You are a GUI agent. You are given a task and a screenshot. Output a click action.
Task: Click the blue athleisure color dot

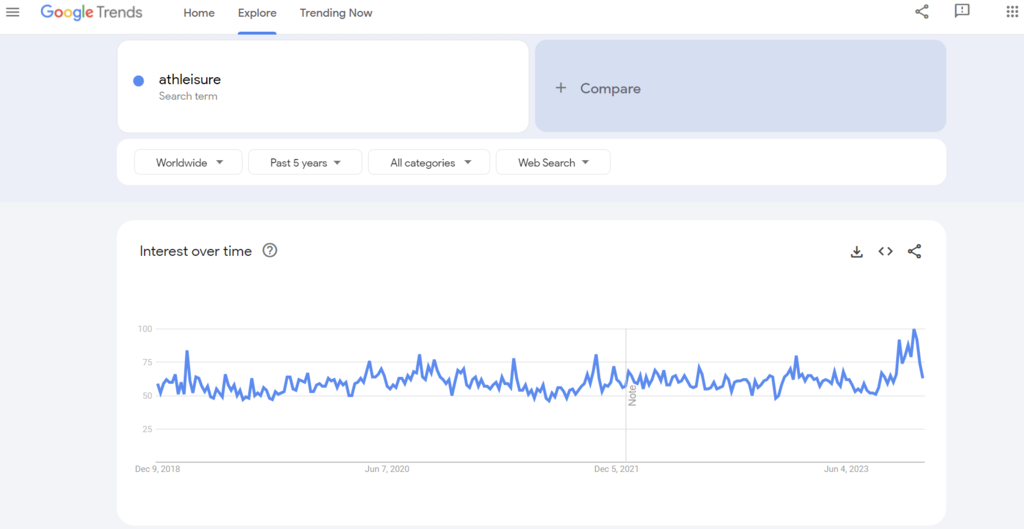[139, 80]
